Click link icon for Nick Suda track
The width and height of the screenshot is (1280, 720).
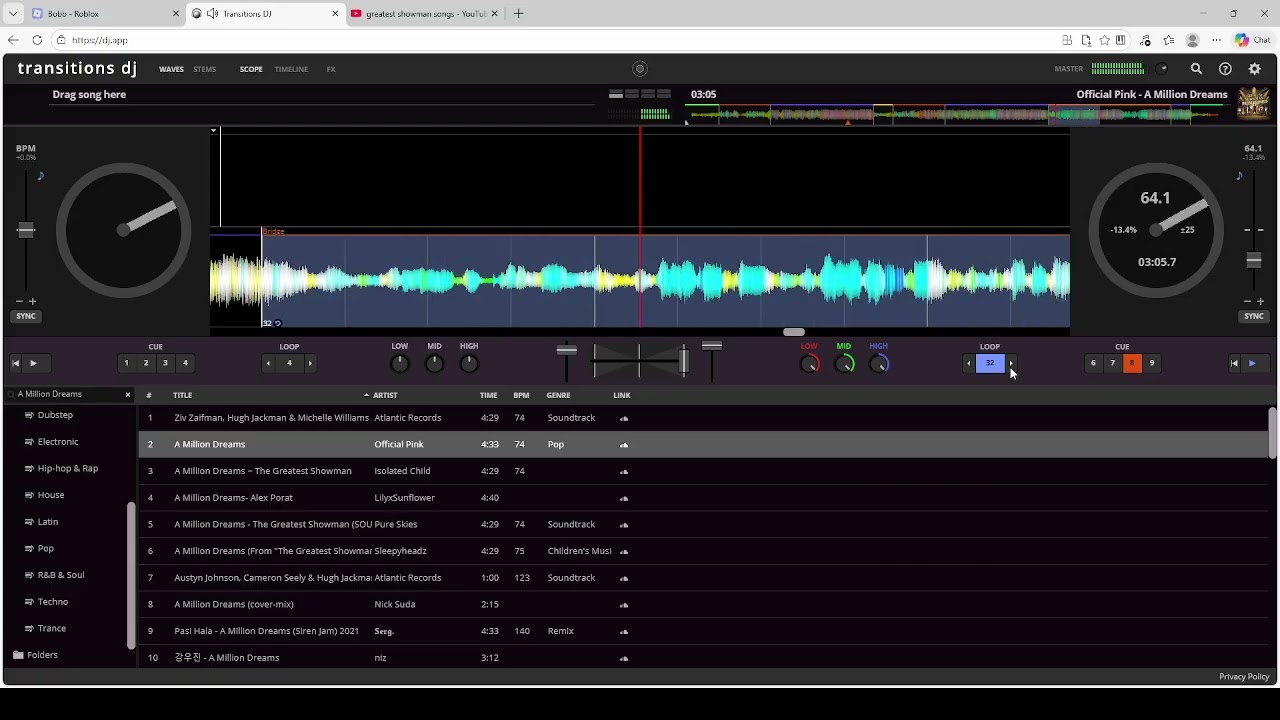click(x=624, y=605)
